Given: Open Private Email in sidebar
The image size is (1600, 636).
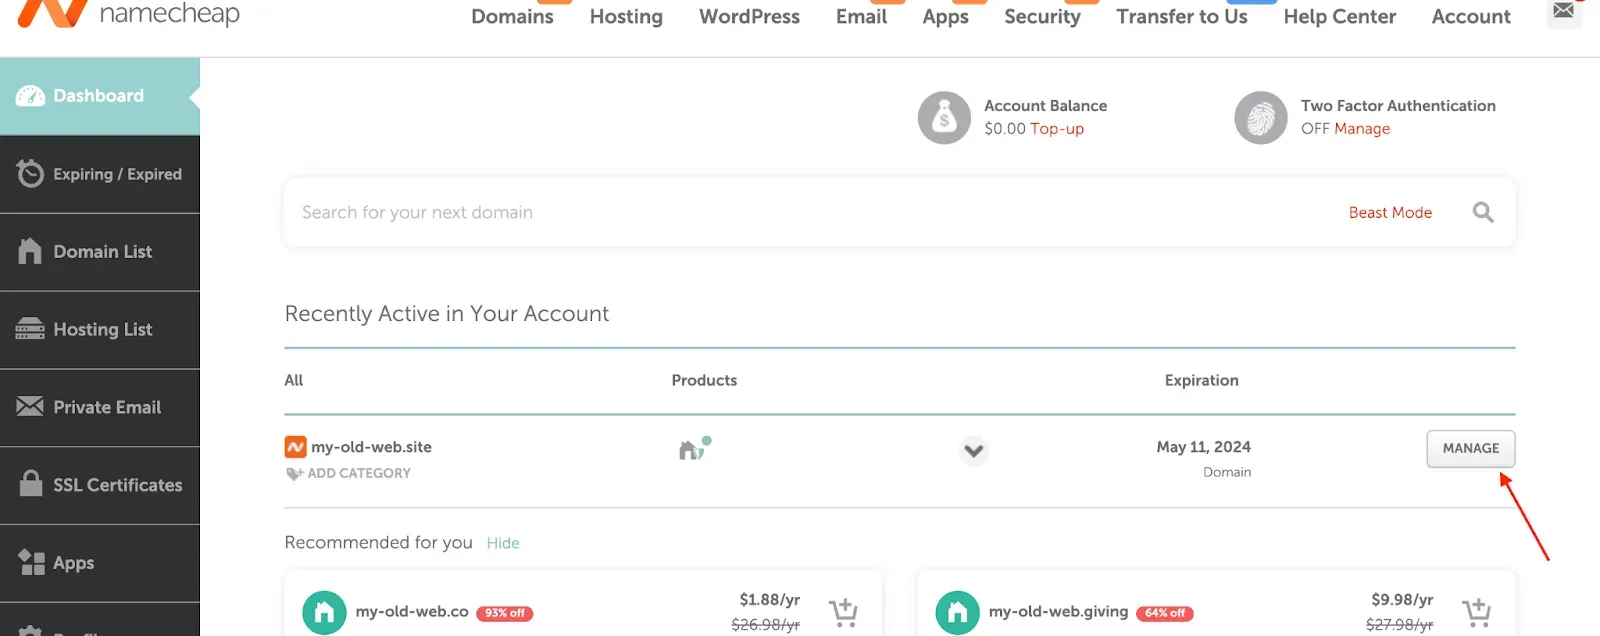Looking at the screenshot, I should pos(100,407).
